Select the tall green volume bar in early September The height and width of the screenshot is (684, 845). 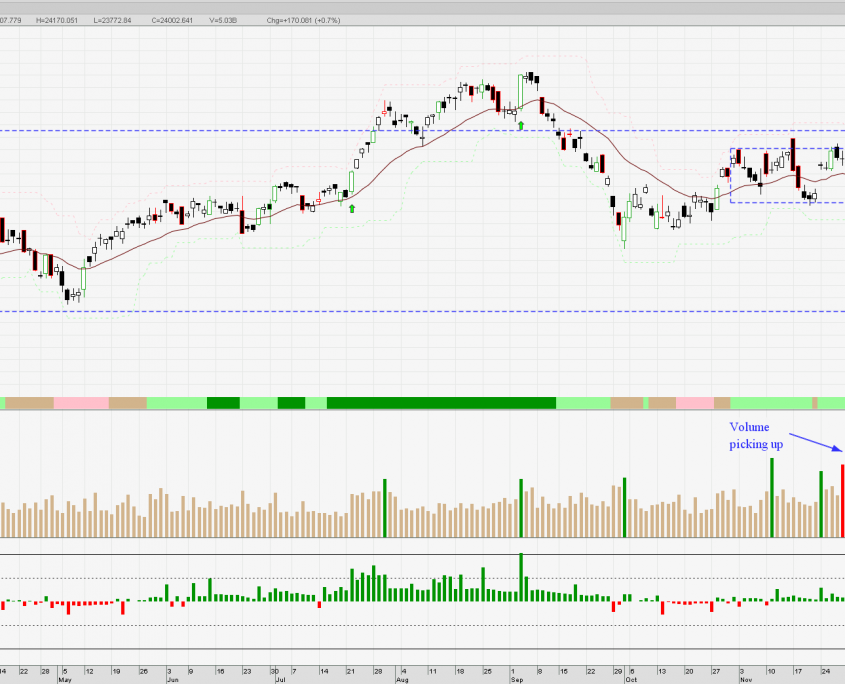[x=521, y=508]
